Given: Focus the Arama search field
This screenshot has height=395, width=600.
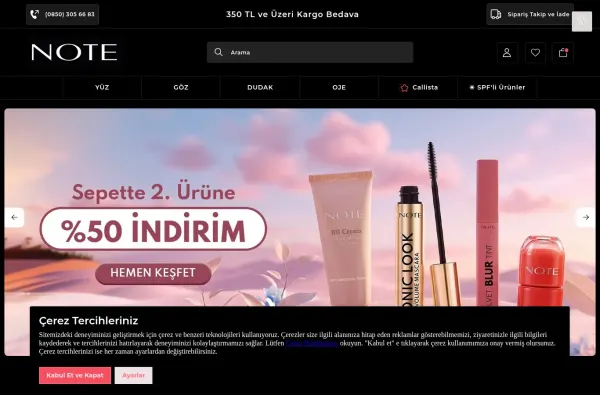Looking at the screenshot, I should pos(310,52).
